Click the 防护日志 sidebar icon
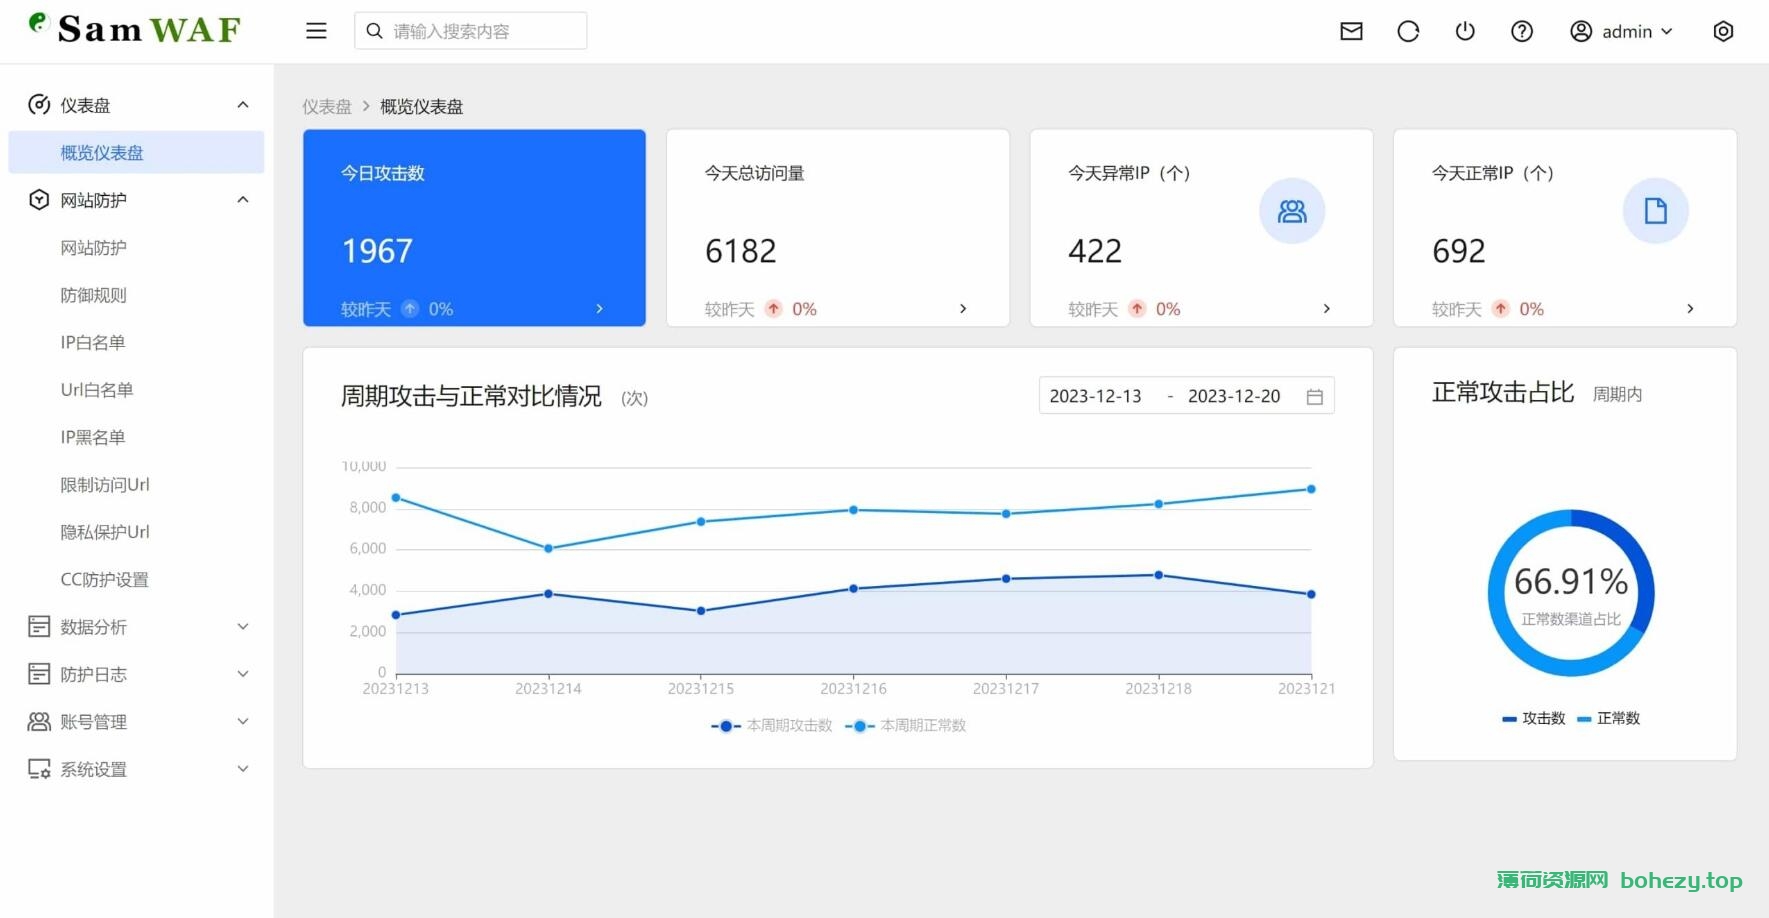This screenshot has width=1769, height=918. [39, 674]
